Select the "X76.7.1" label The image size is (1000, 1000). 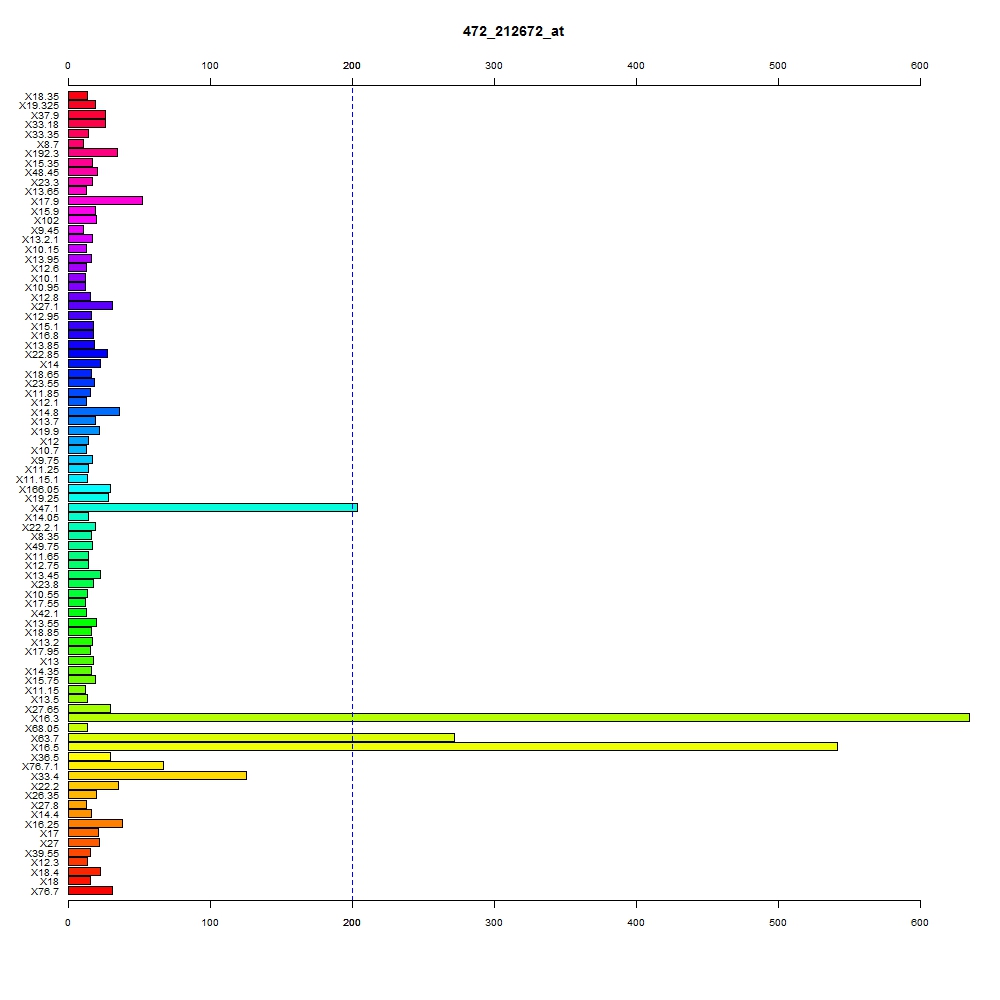[x=40, y=766]
